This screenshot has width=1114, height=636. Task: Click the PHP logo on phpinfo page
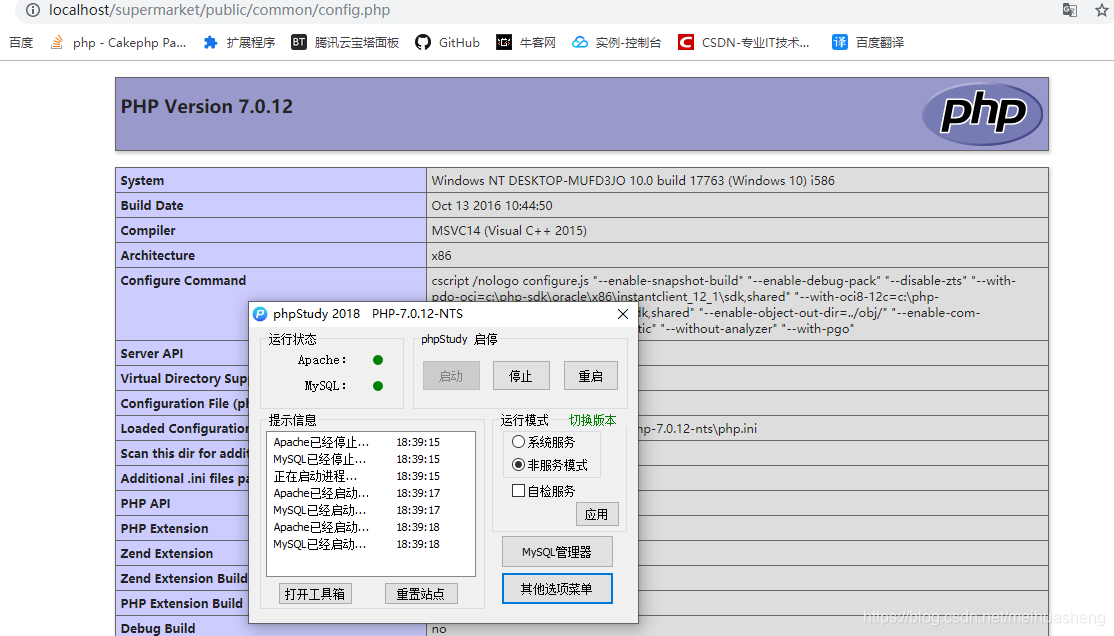[982, 114]
